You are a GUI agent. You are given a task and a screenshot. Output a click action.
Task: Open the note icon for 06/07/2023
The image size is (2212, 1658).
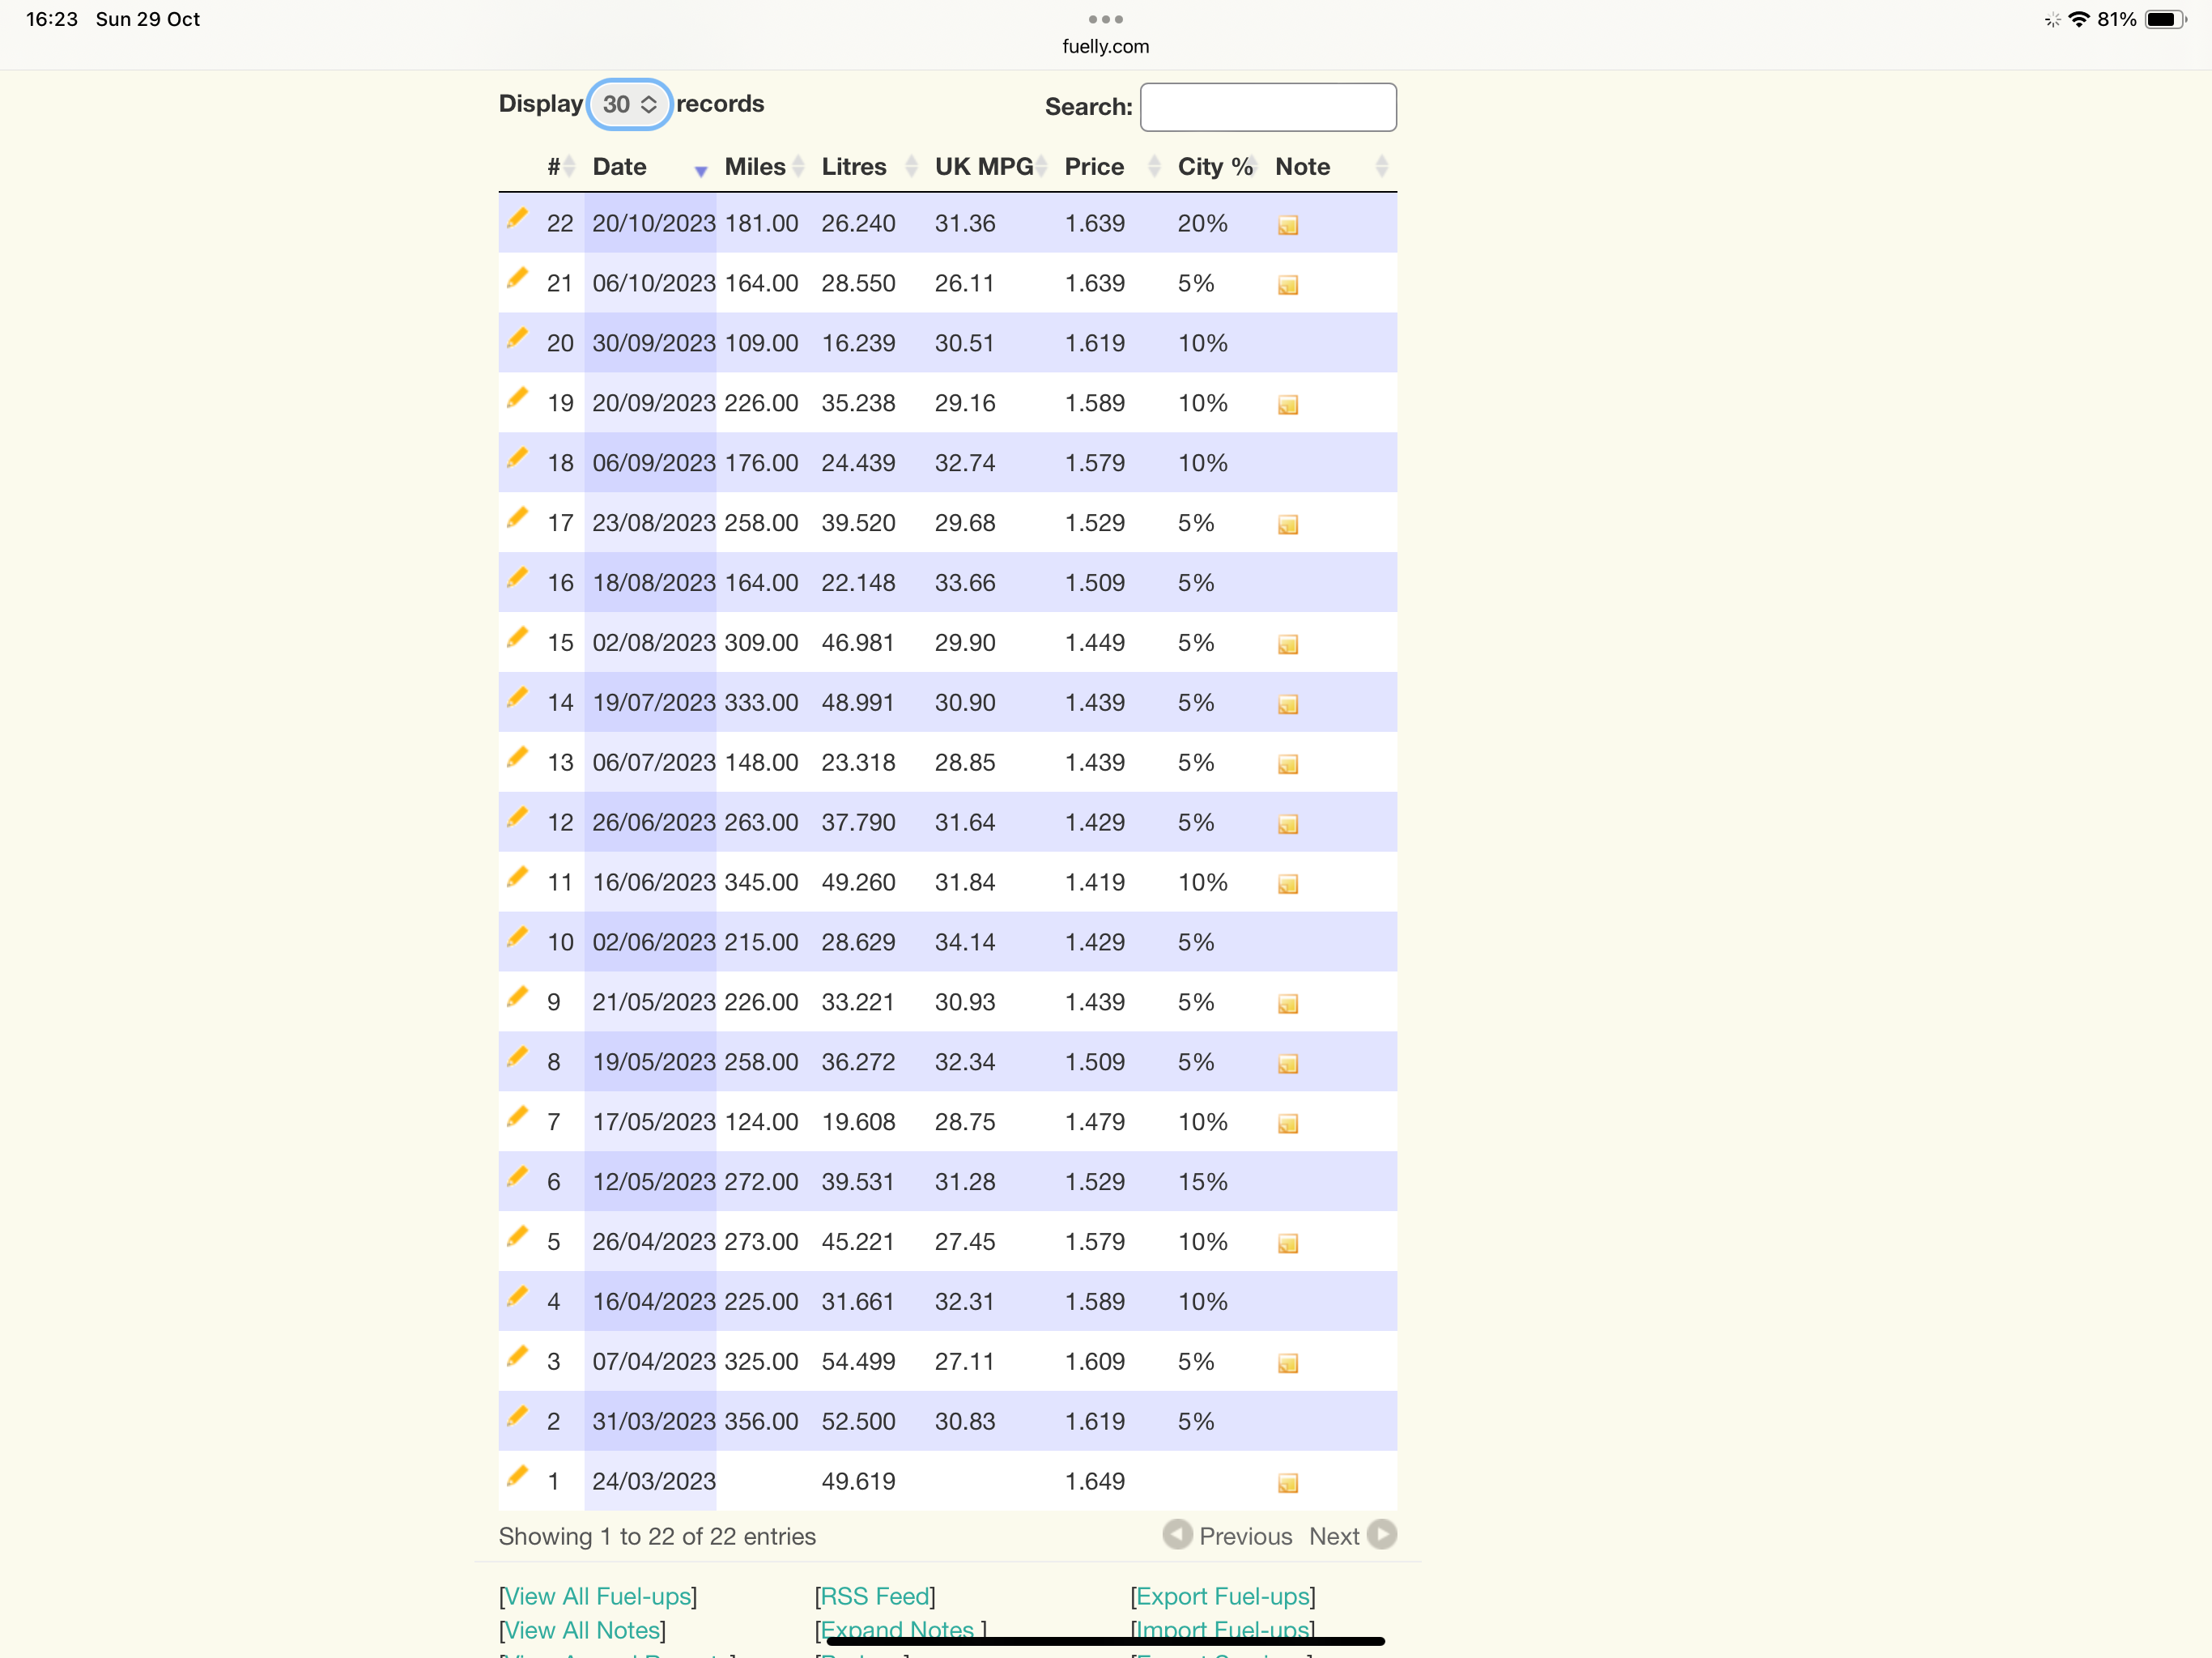[x=1288, y=765]
